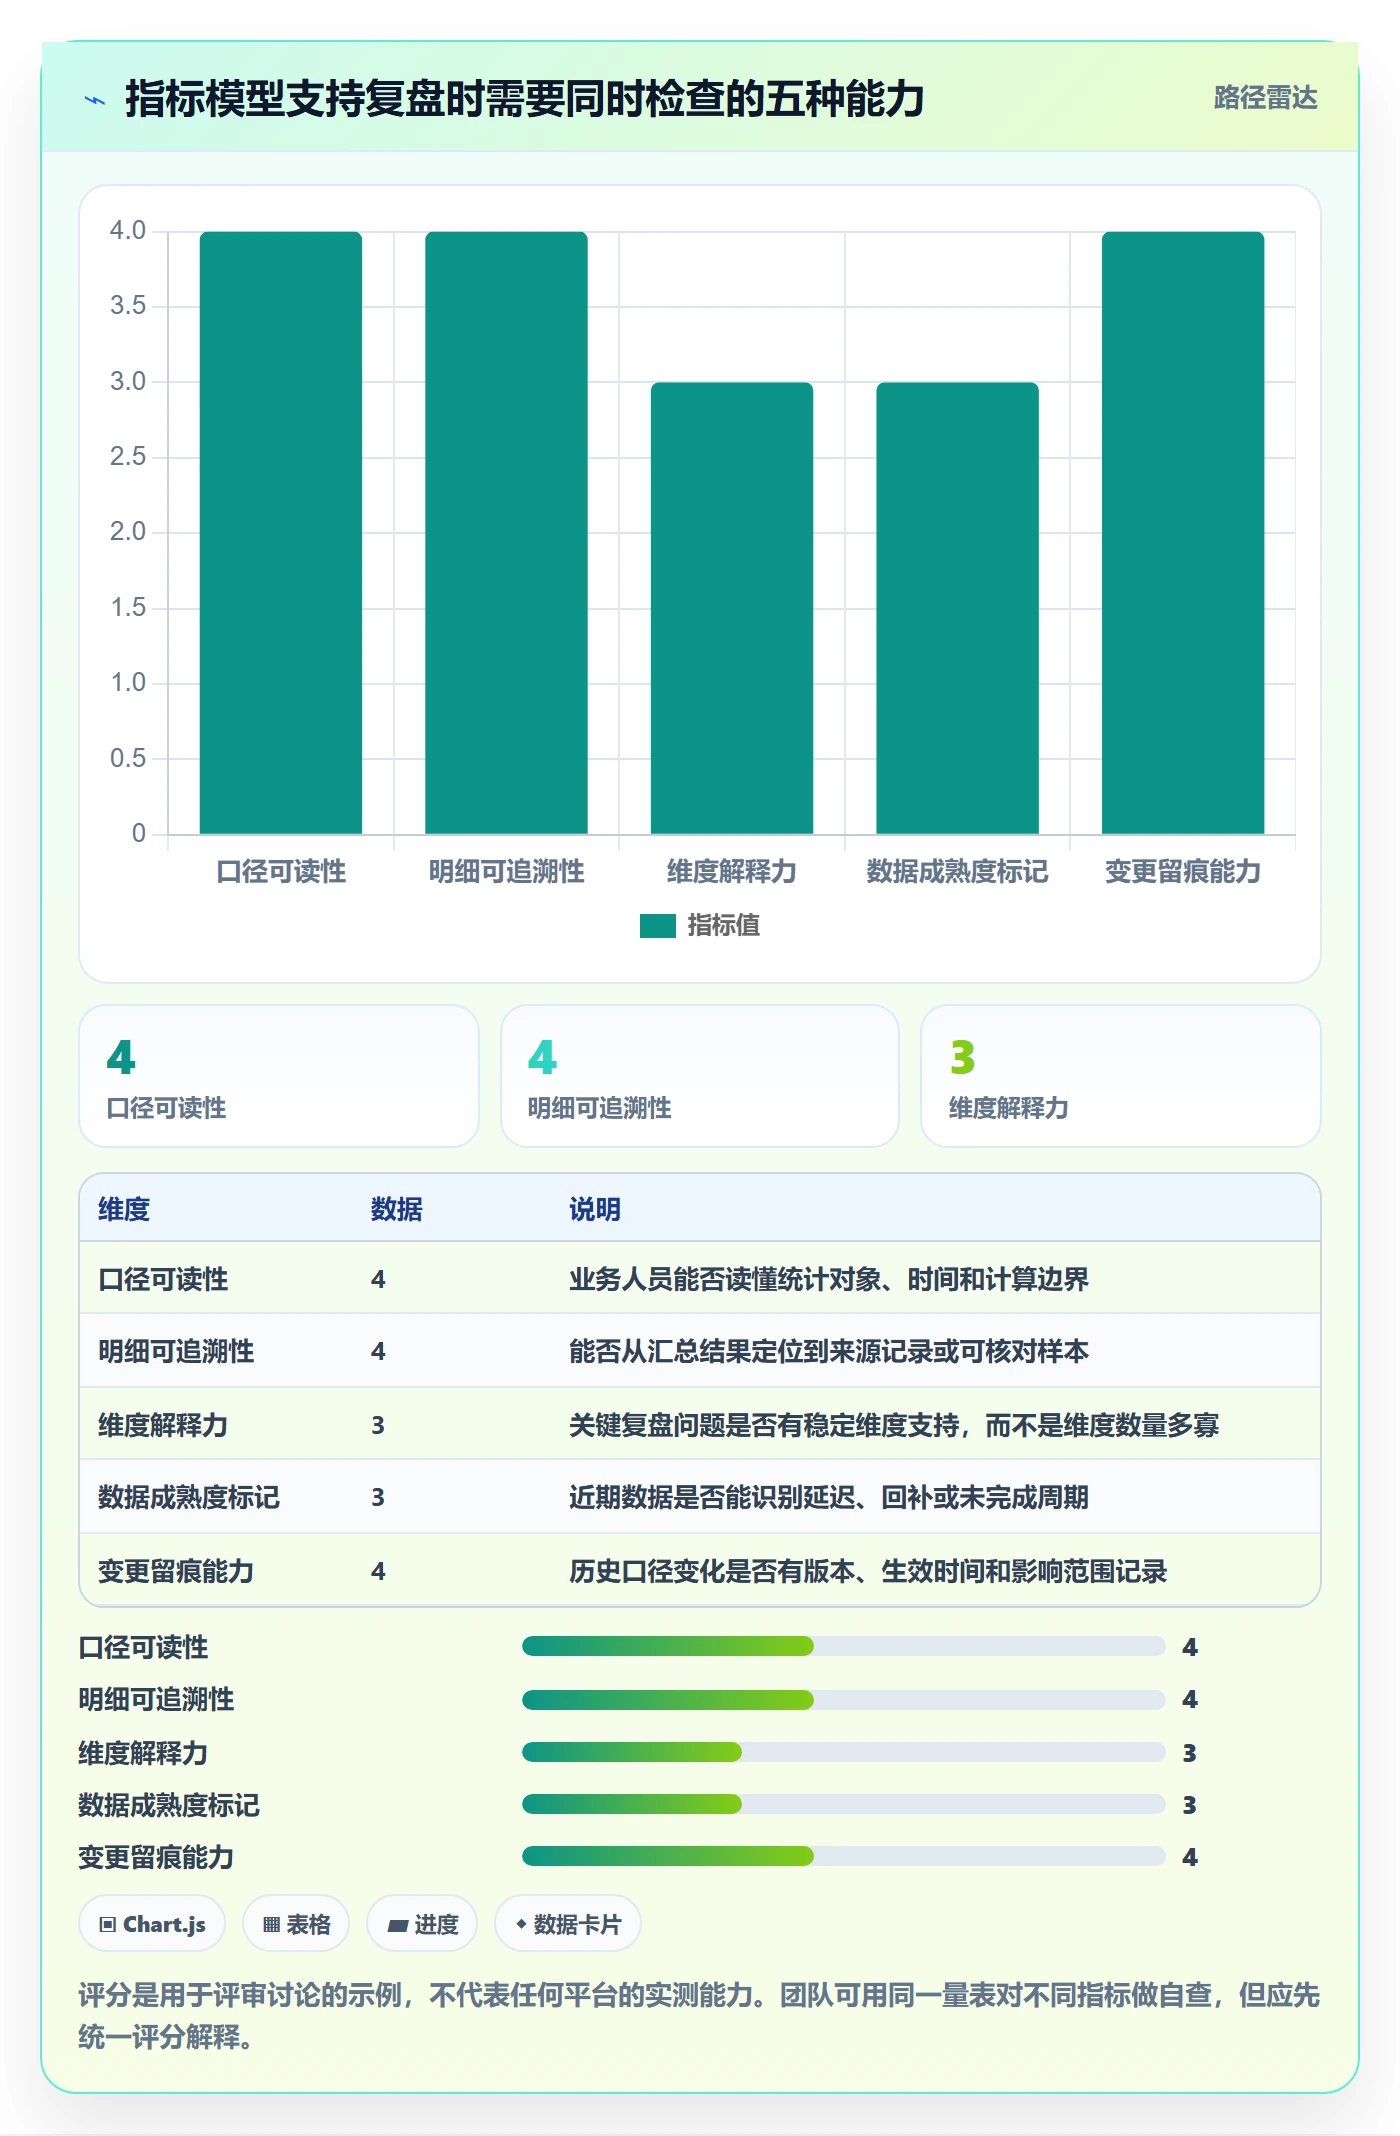Click the 2.5 y-axis tick label
The width and height of the screenshot is (1400, 2136).
click(128, 457)
